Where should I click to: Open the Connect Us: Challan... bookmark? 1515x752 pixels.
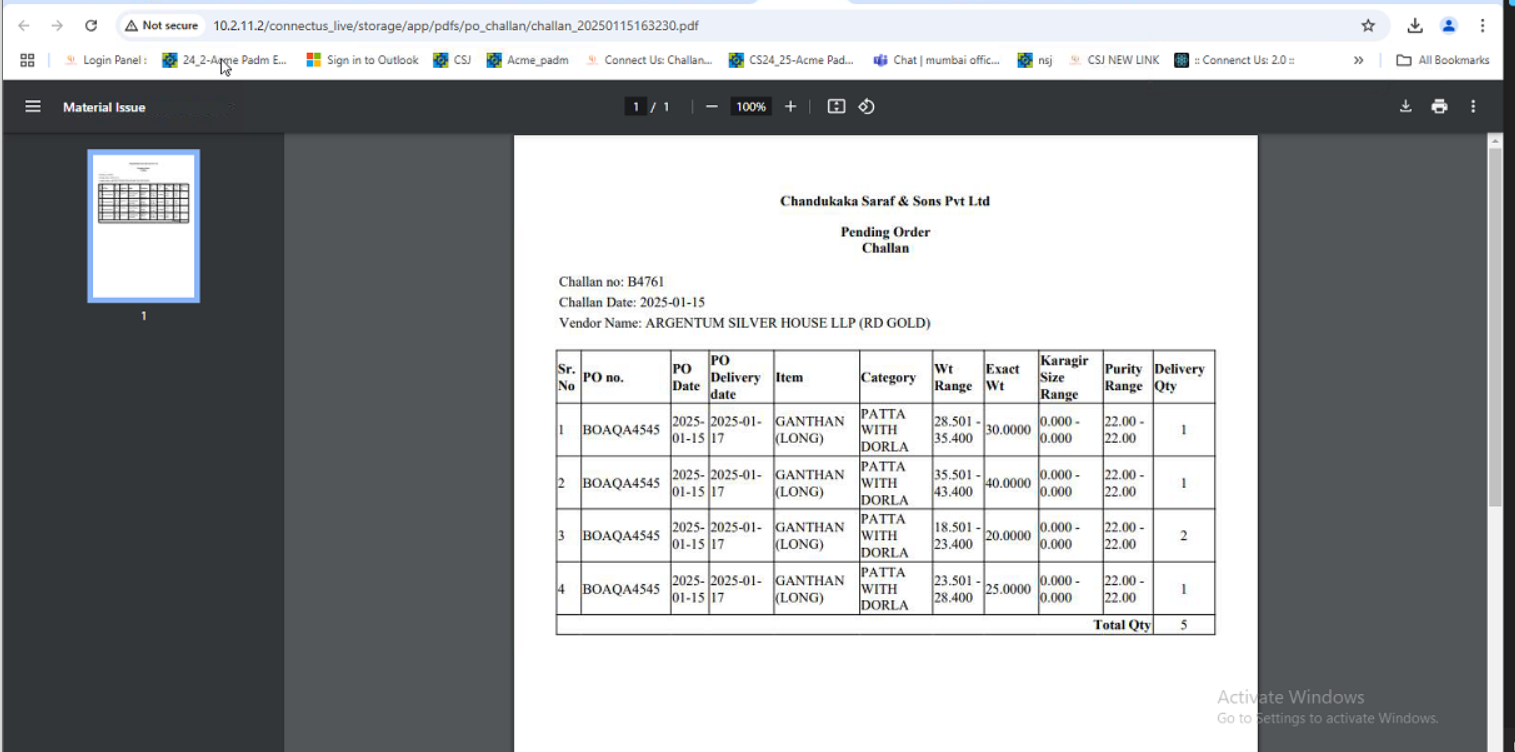tap(649, 60)
